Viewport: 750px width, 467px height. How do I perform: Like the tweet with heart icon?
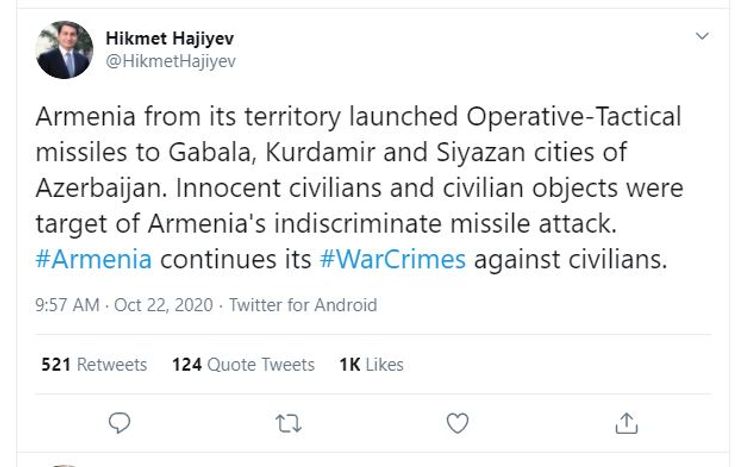click(457, 423)
